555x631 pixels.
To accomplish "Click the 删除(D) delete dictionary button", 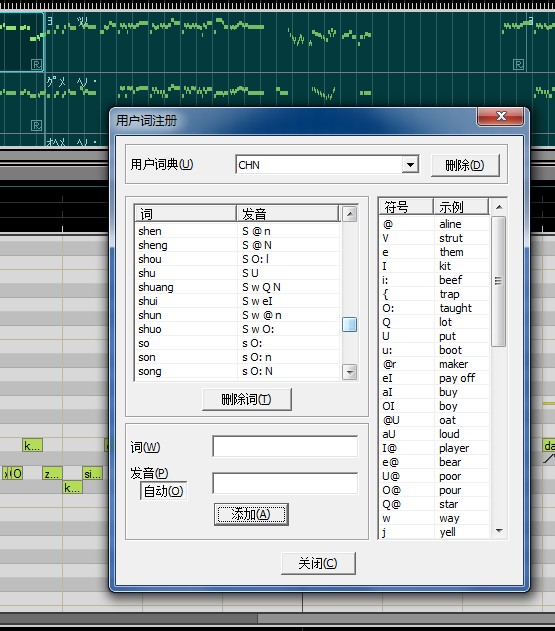I will coord(465,165).
